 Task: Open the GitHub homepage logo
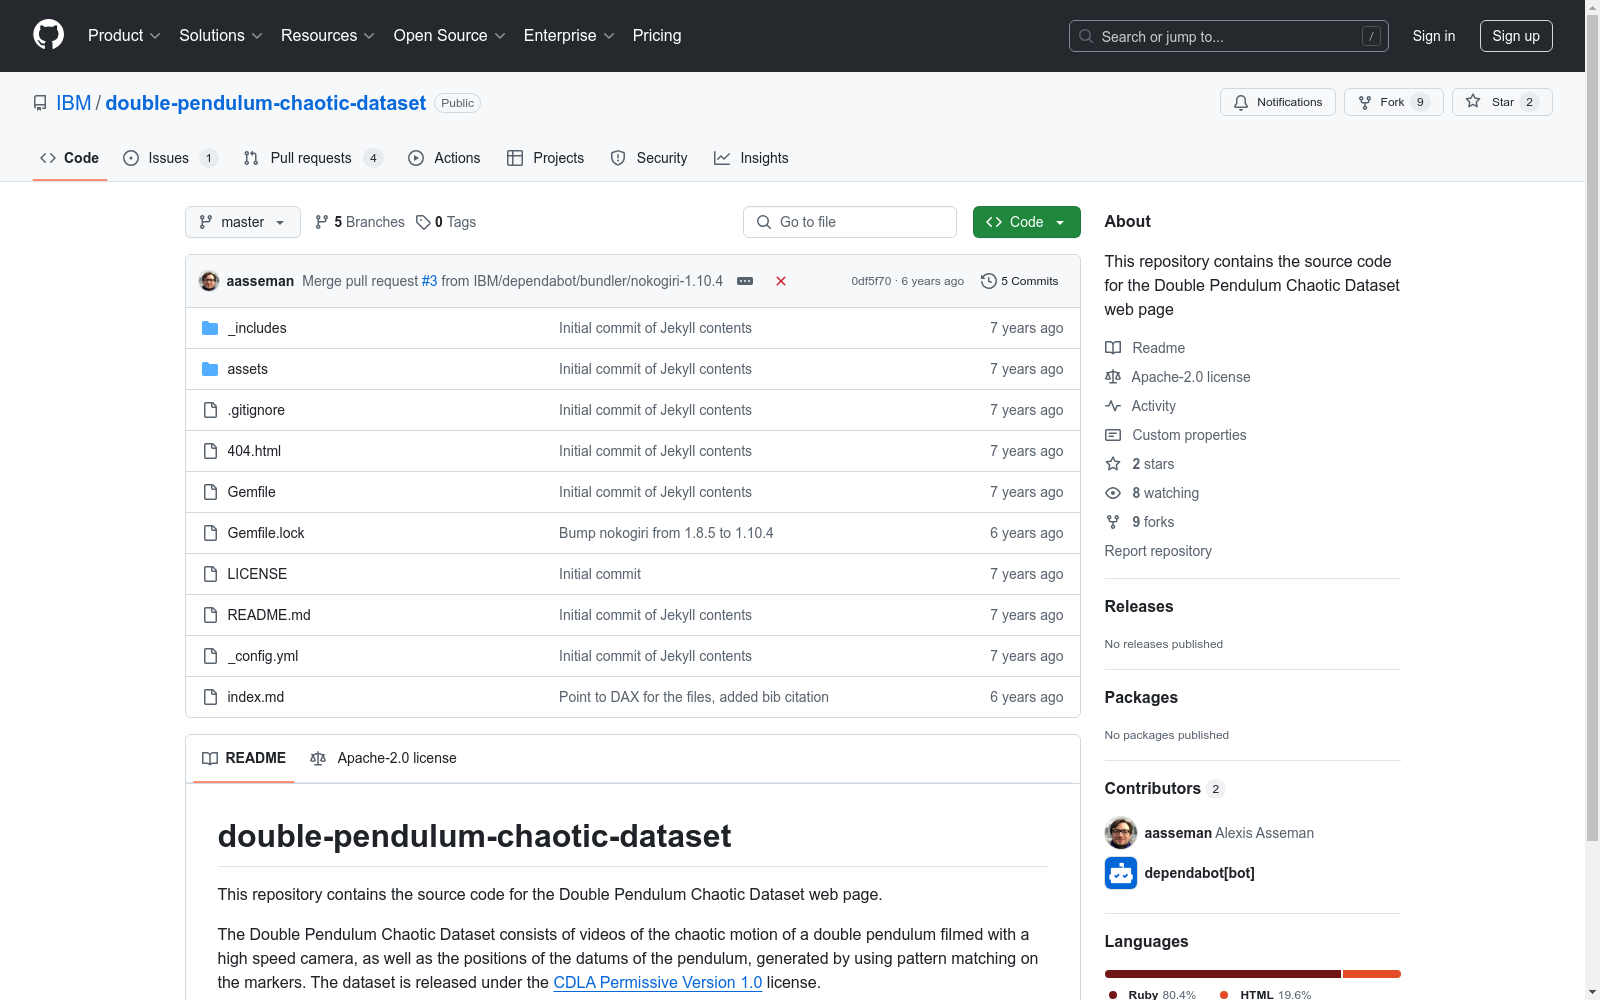48,35
